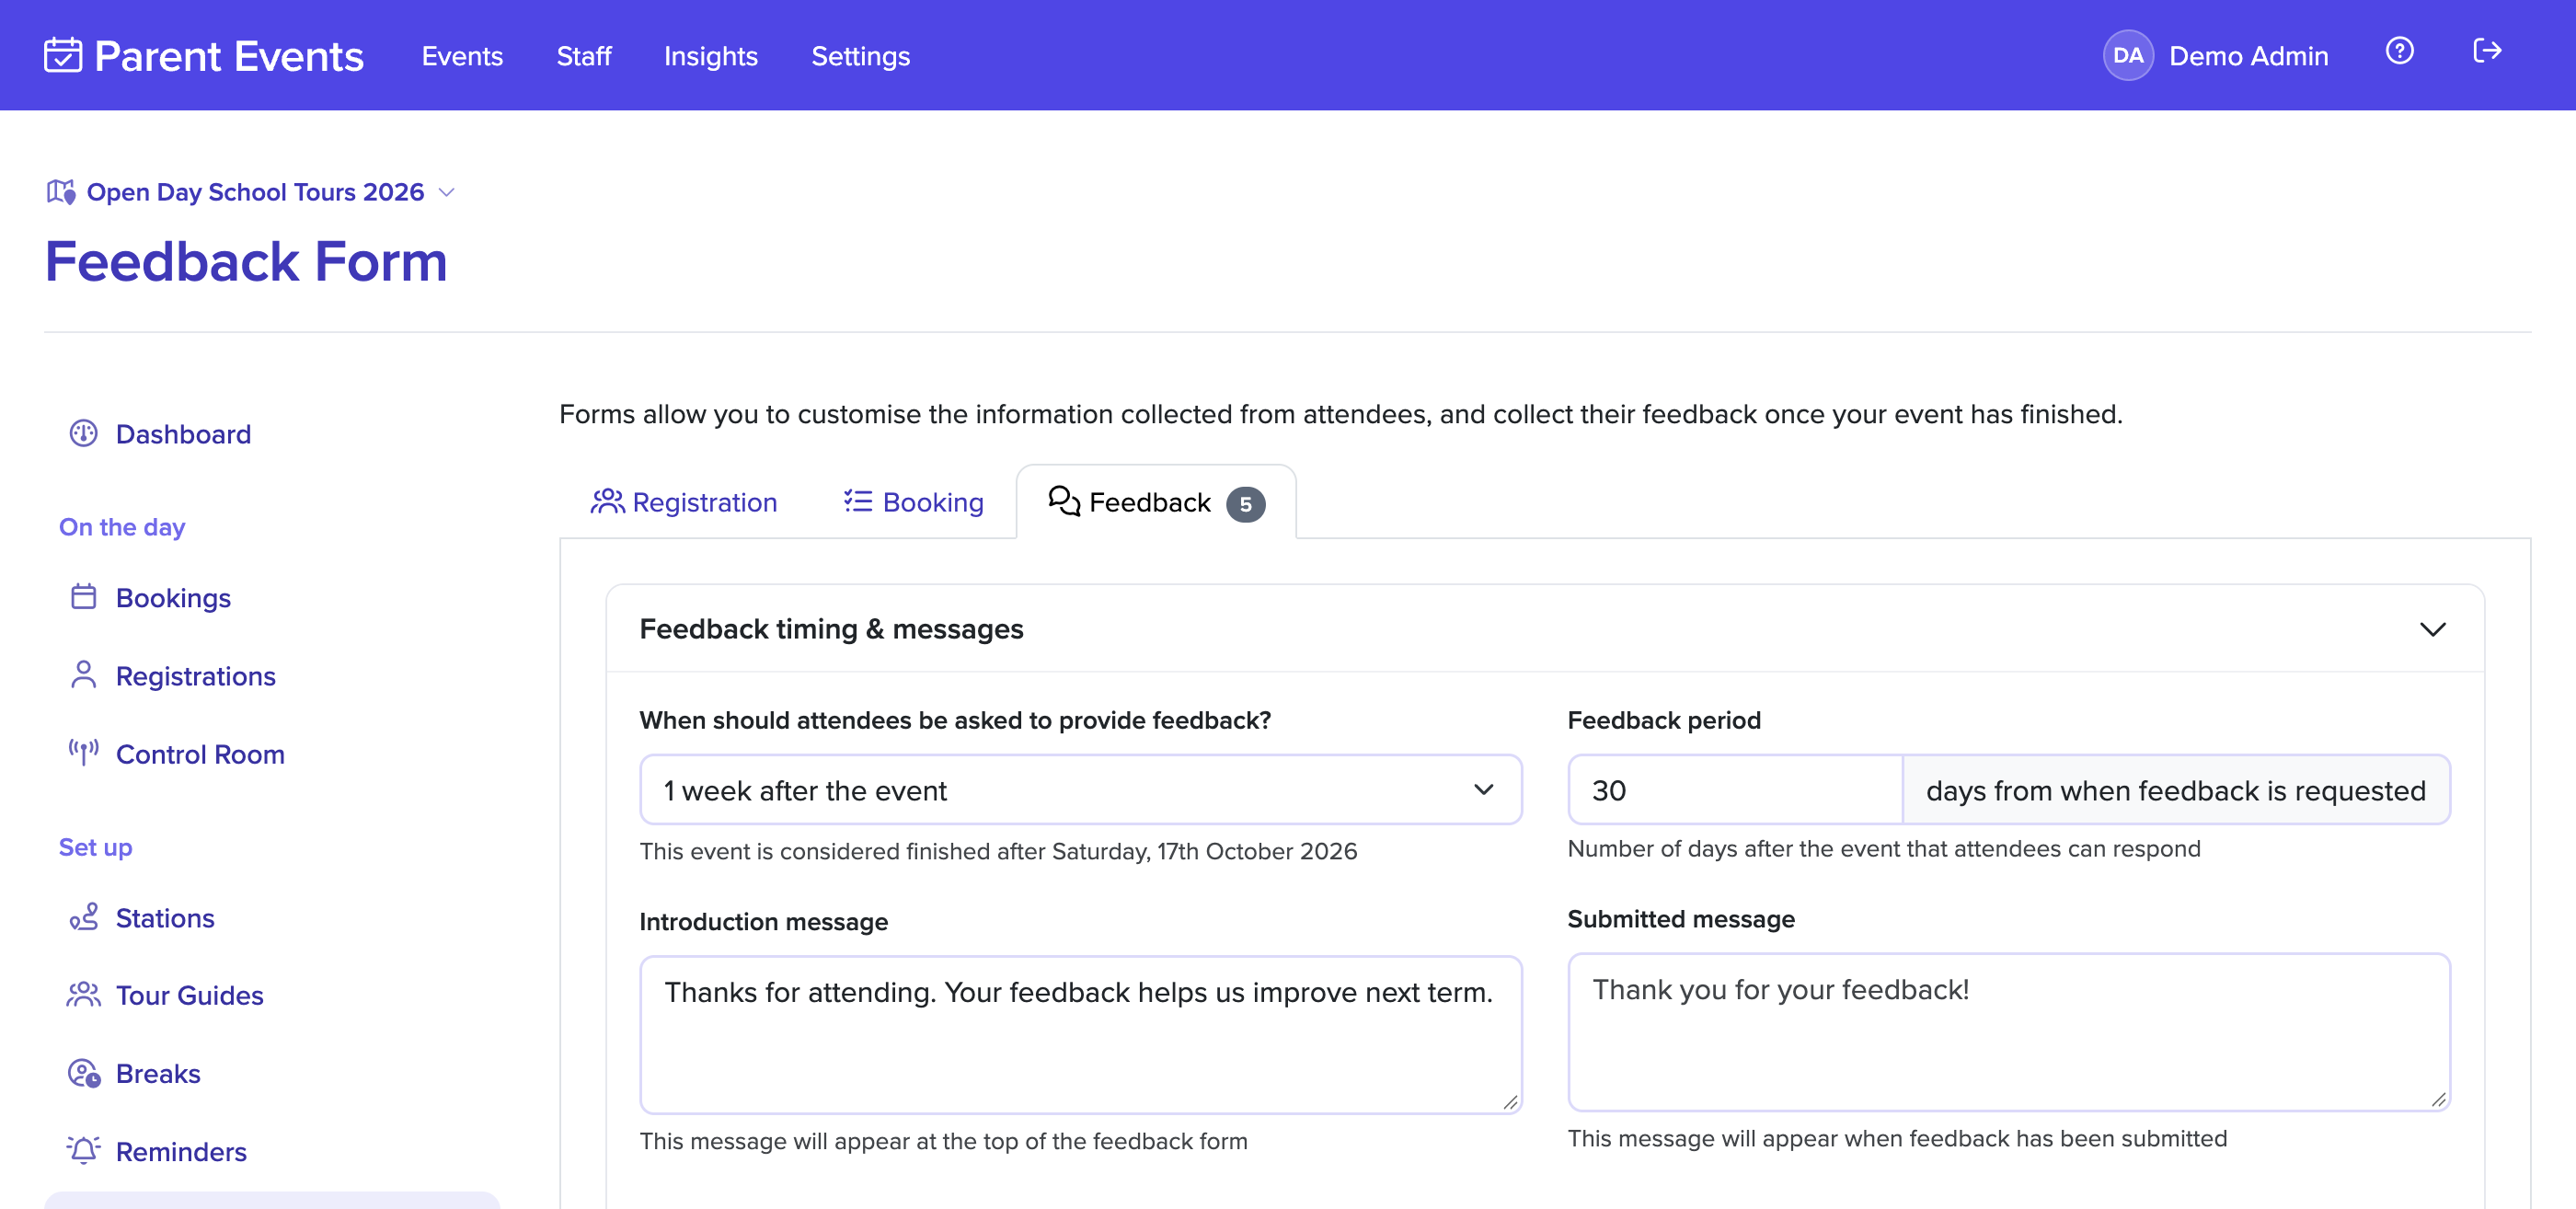The image size is (2576, 1209).
Task: Switch to the Booking tab
Action: point(912,501)
